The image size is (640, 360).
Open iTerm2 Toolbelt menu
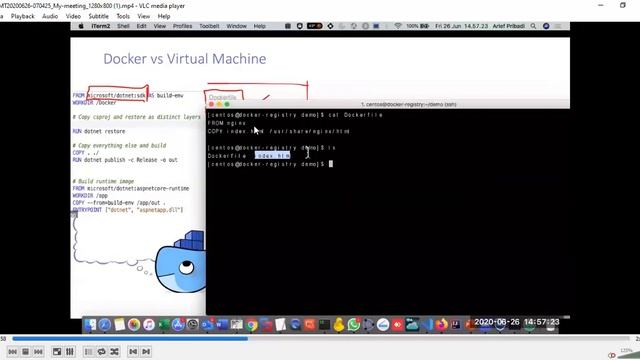[209, 26]
